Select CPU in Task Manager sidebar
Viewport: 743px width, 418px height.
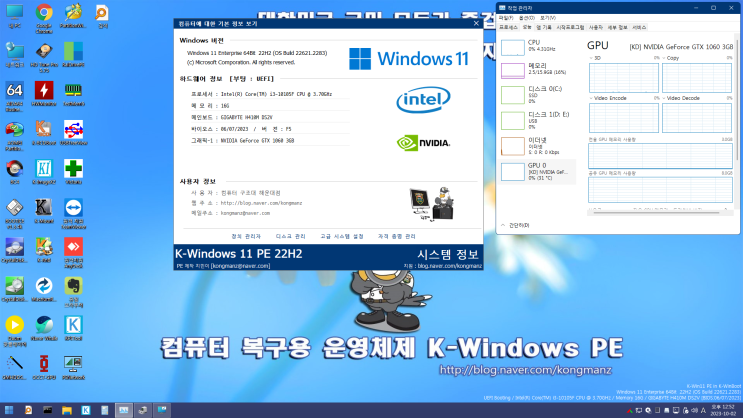coord(538,46)
